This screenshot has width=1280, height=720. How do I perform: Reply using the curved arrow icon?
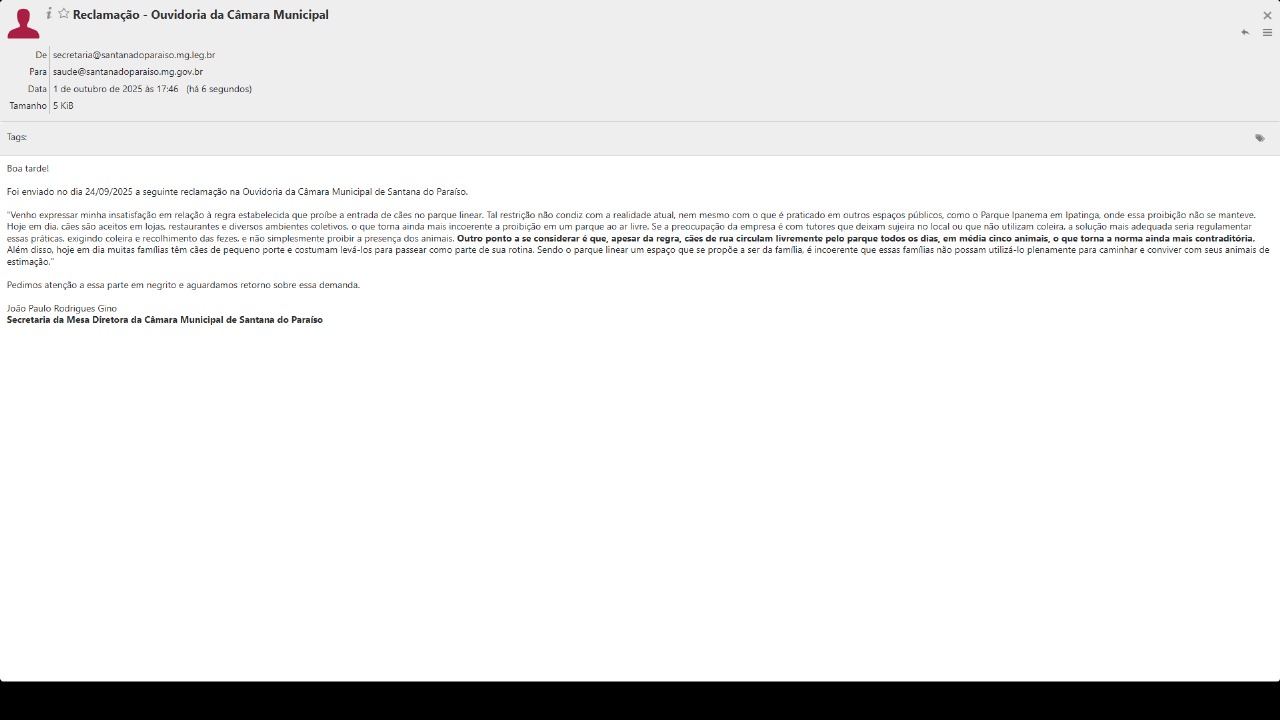click(x=1245, y=32)
